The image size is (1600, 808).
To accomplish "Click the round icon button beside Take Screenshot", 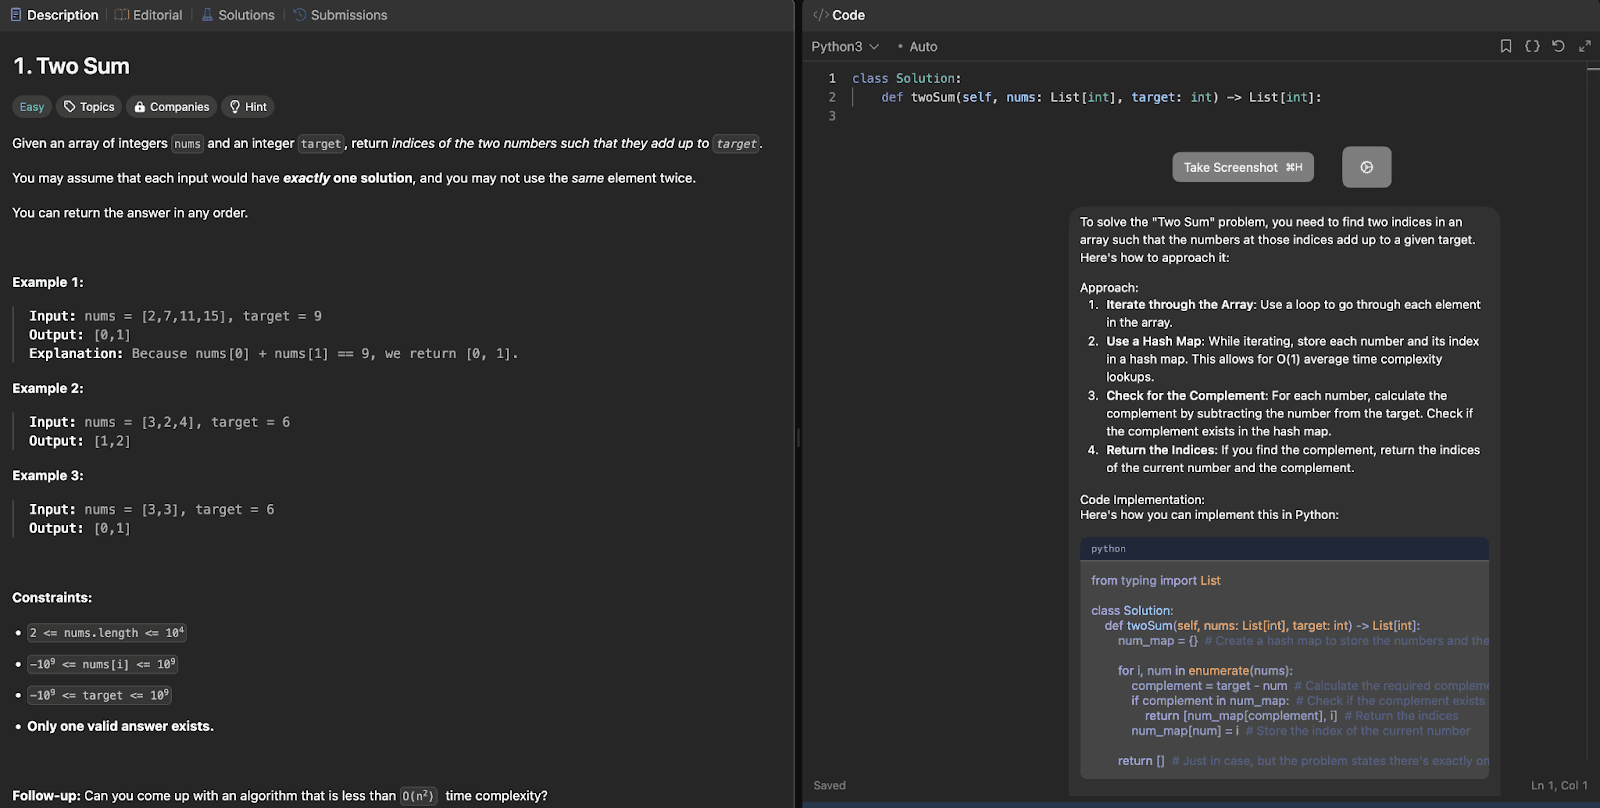I will point(1366,167).
